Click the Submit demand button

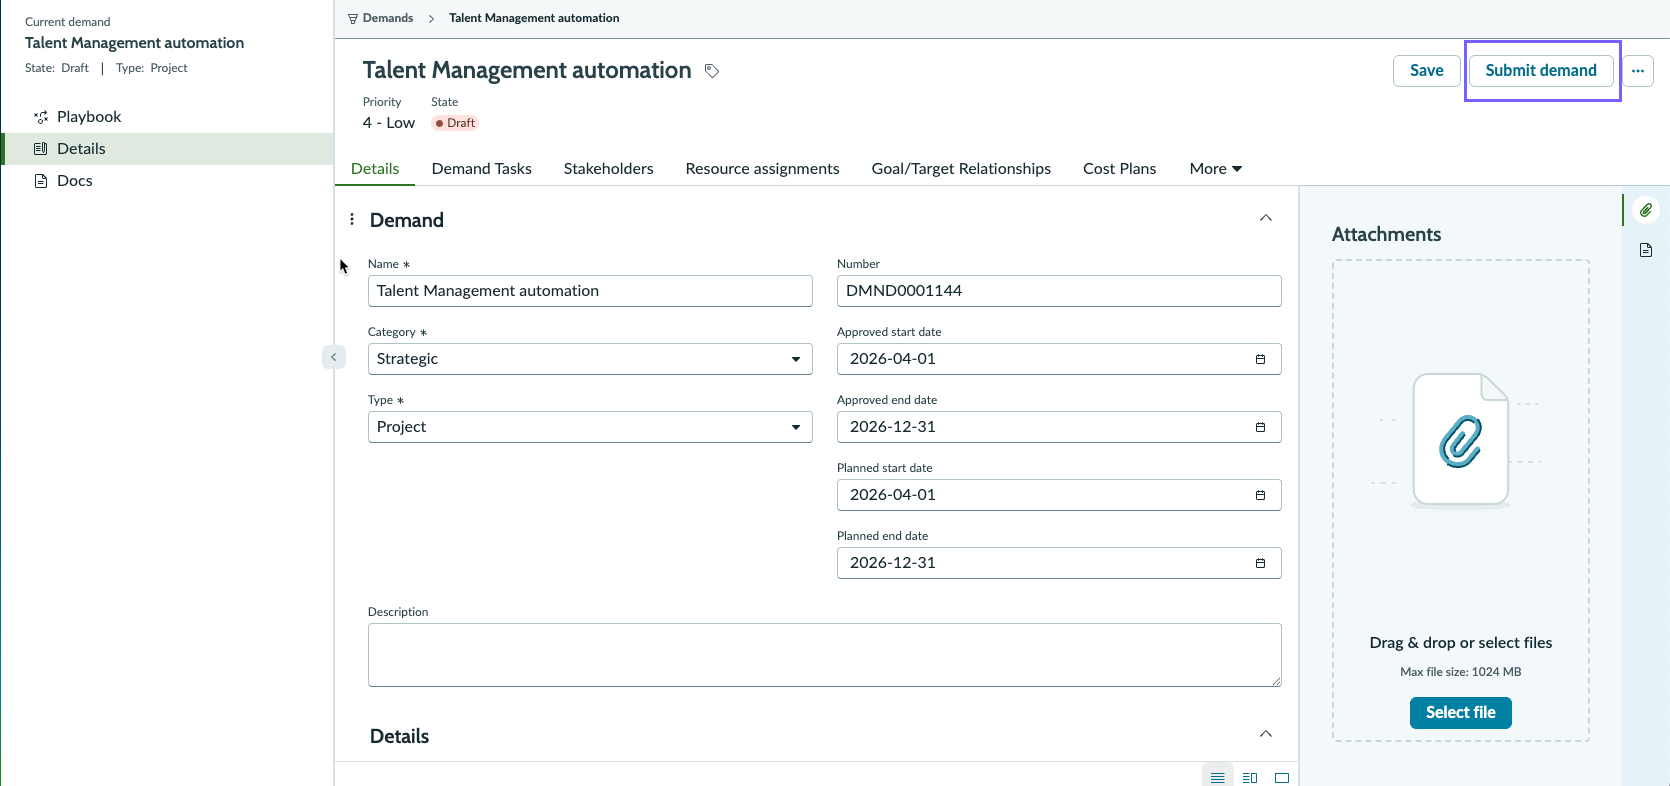(x=1541, y=71)
